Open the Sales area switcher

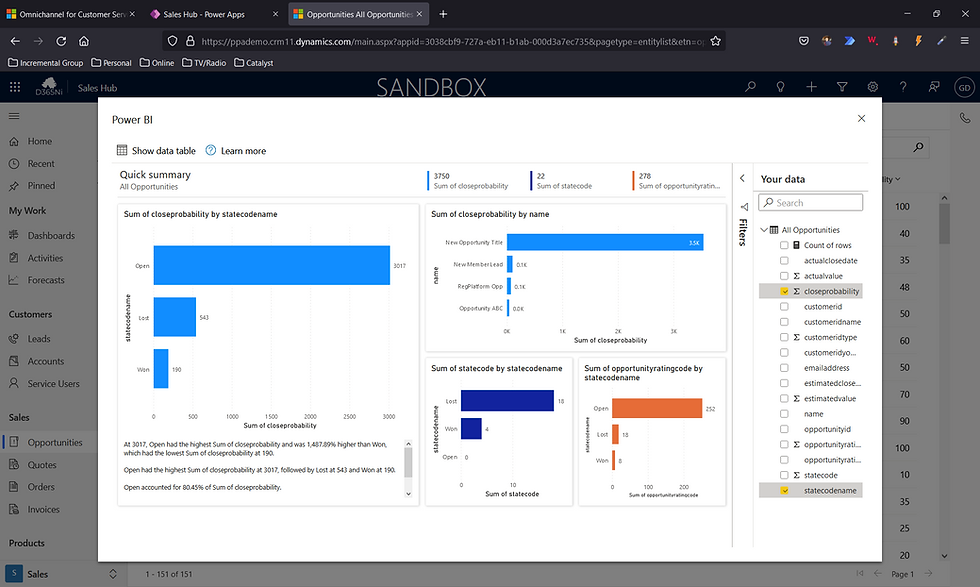tap(62, 574)
